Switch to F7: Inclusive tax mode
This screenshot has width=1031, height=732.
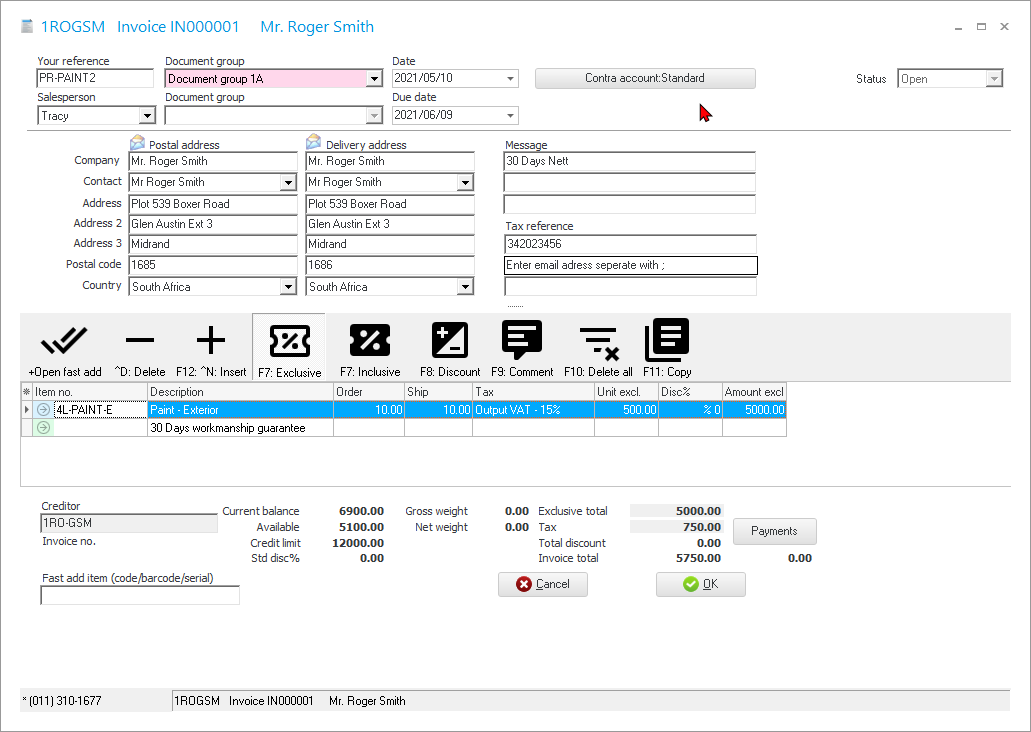(370, 342)
